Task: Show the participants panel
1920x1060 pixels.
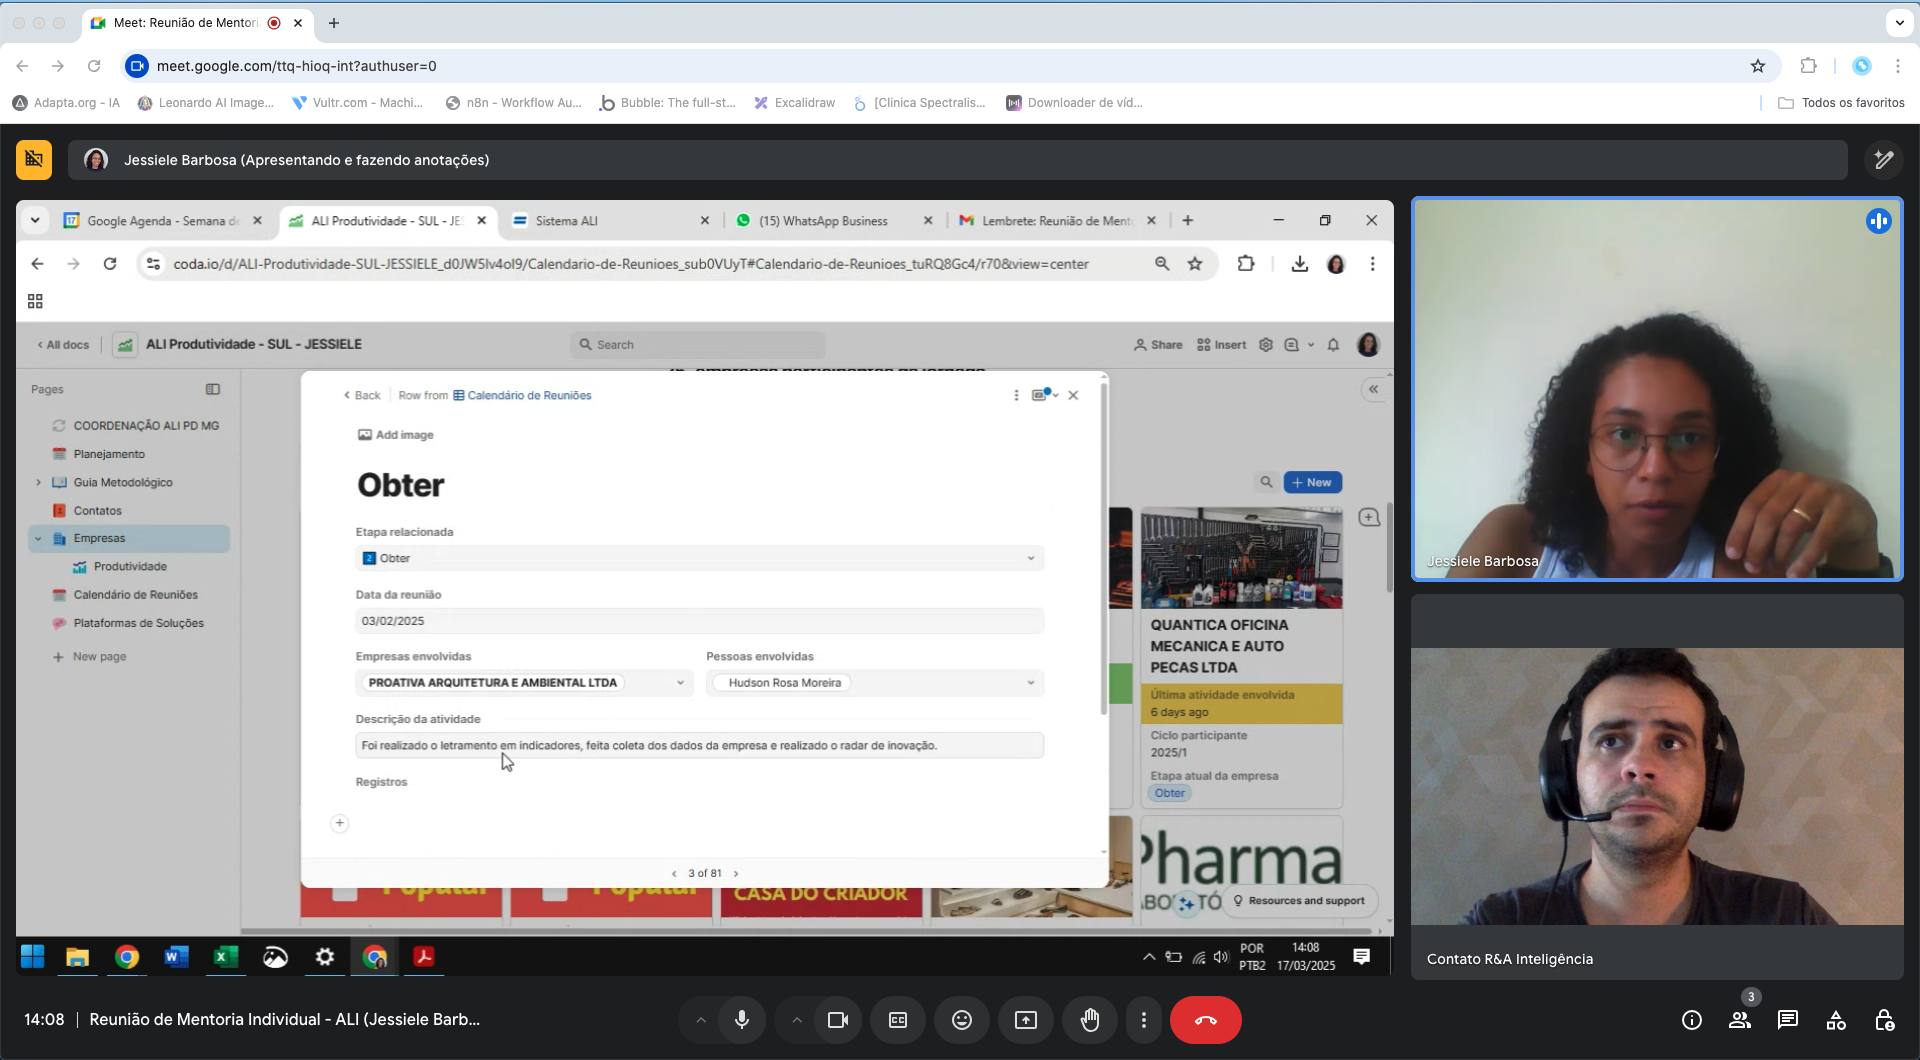Action: tap(1740, 1020)
